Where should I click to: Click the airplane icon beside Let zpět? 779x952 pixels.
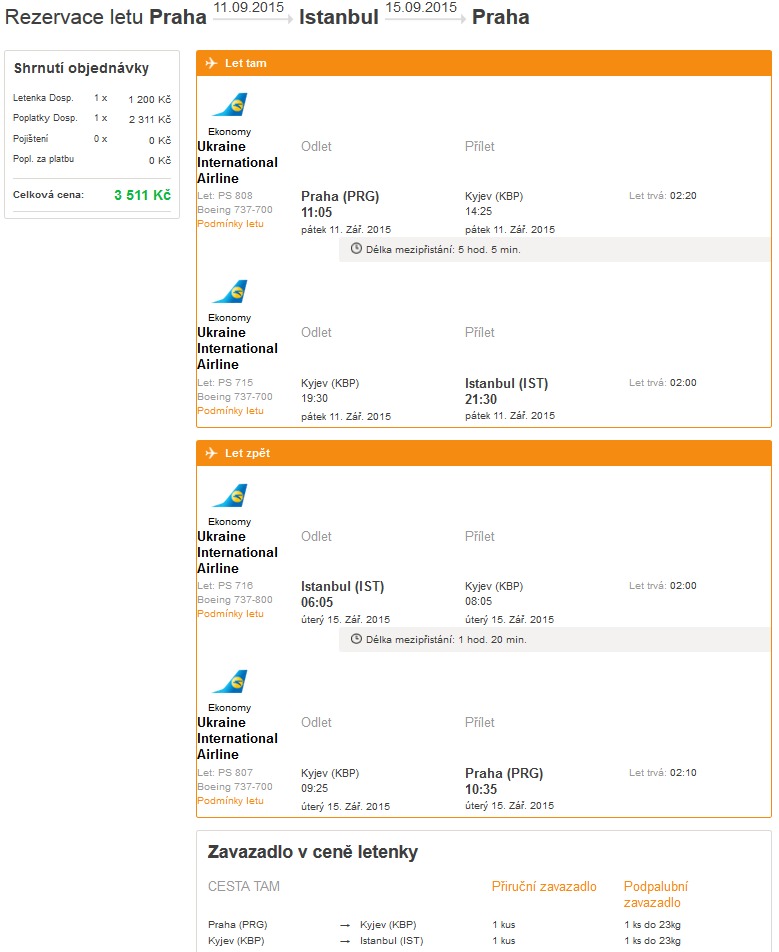click(211, 453)
